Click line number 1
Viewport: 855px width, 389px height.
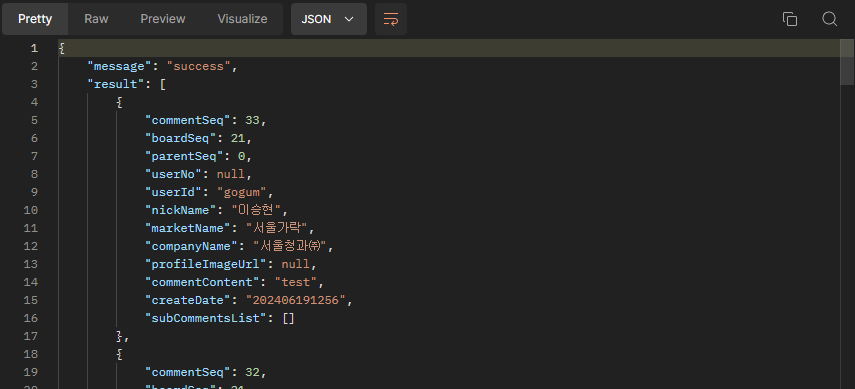[x=34, y=48]
